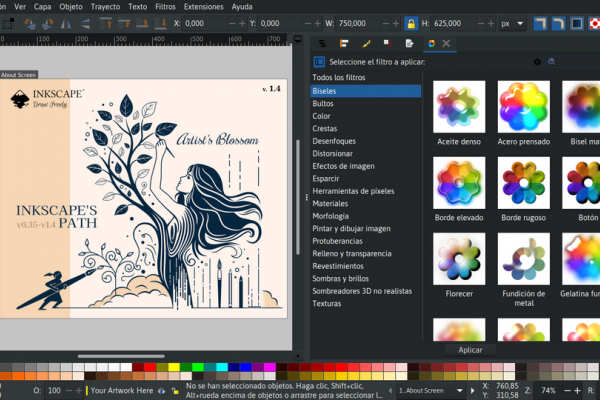Choose the Borde elevado filter thumbnail
The height and width of the screenshot is (400, 600).
459,183
